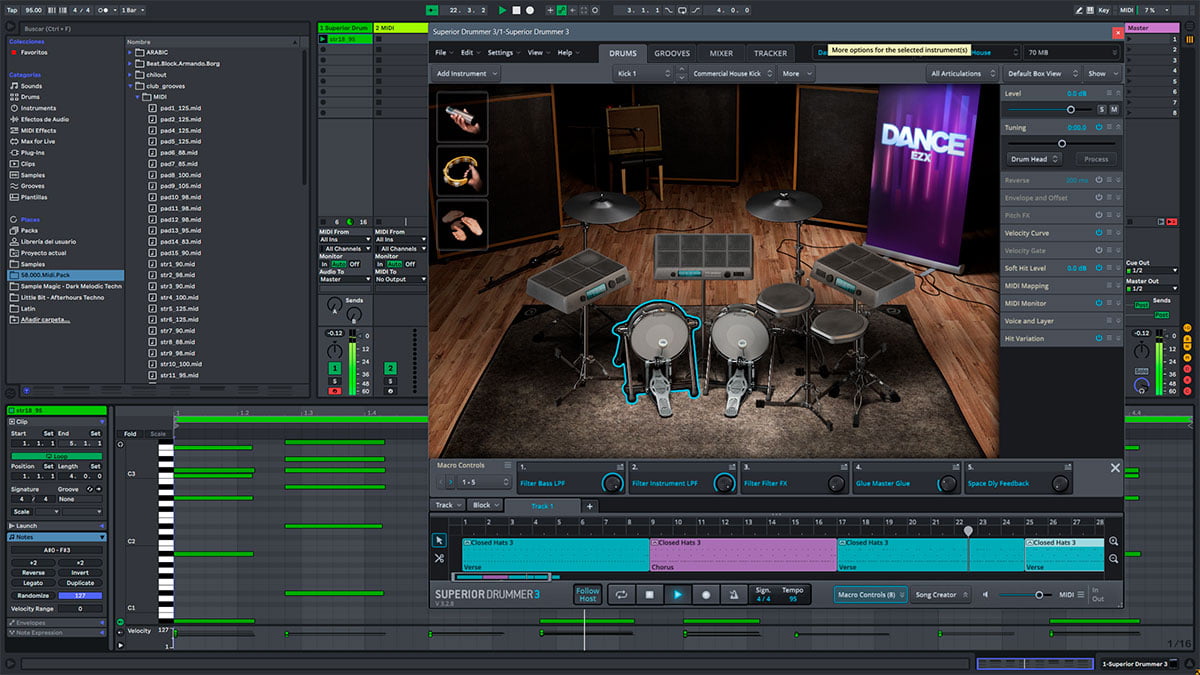Toggle Velocity Curve power button
This screenshot has width=1200, height=675.
point(1098,233)
